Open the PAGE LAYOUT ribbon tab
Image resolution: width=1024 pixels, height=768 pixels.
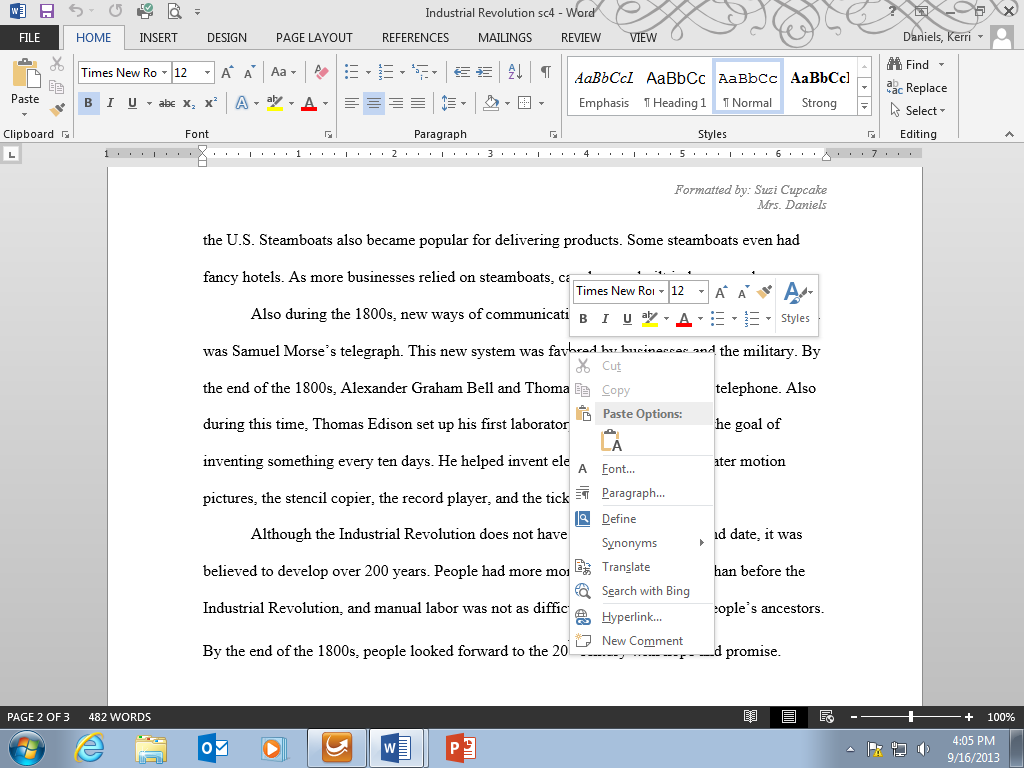pos(314,38)
